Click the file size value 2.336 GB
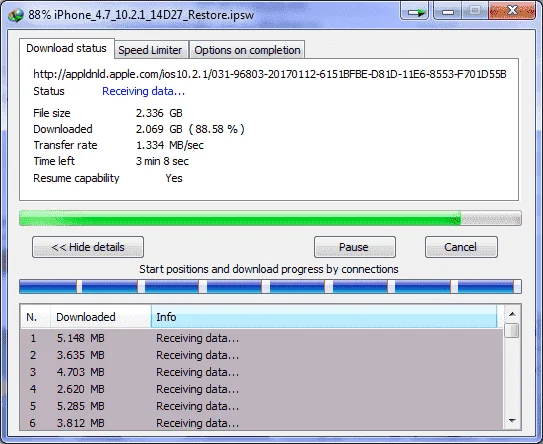543x444 pixels. click(159, 113)
